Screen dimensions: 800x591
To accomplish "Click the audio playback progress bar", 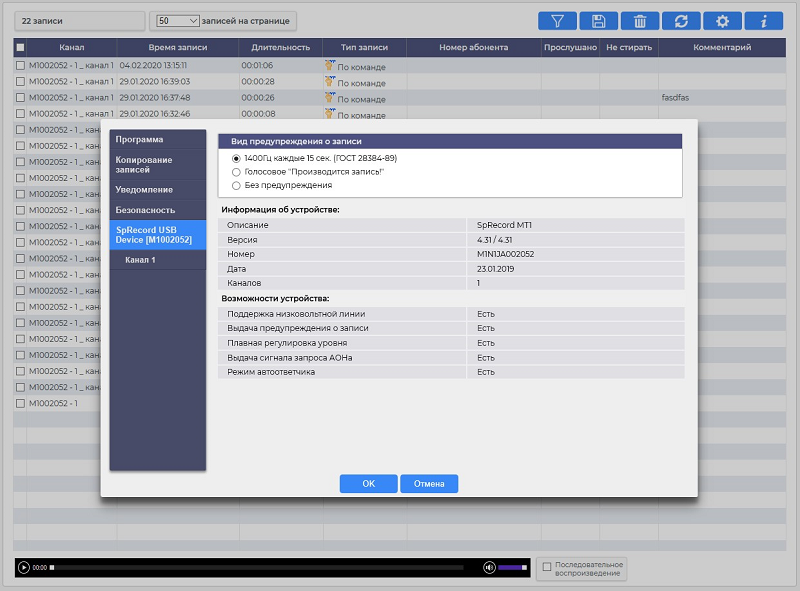I will click(257, 568).
